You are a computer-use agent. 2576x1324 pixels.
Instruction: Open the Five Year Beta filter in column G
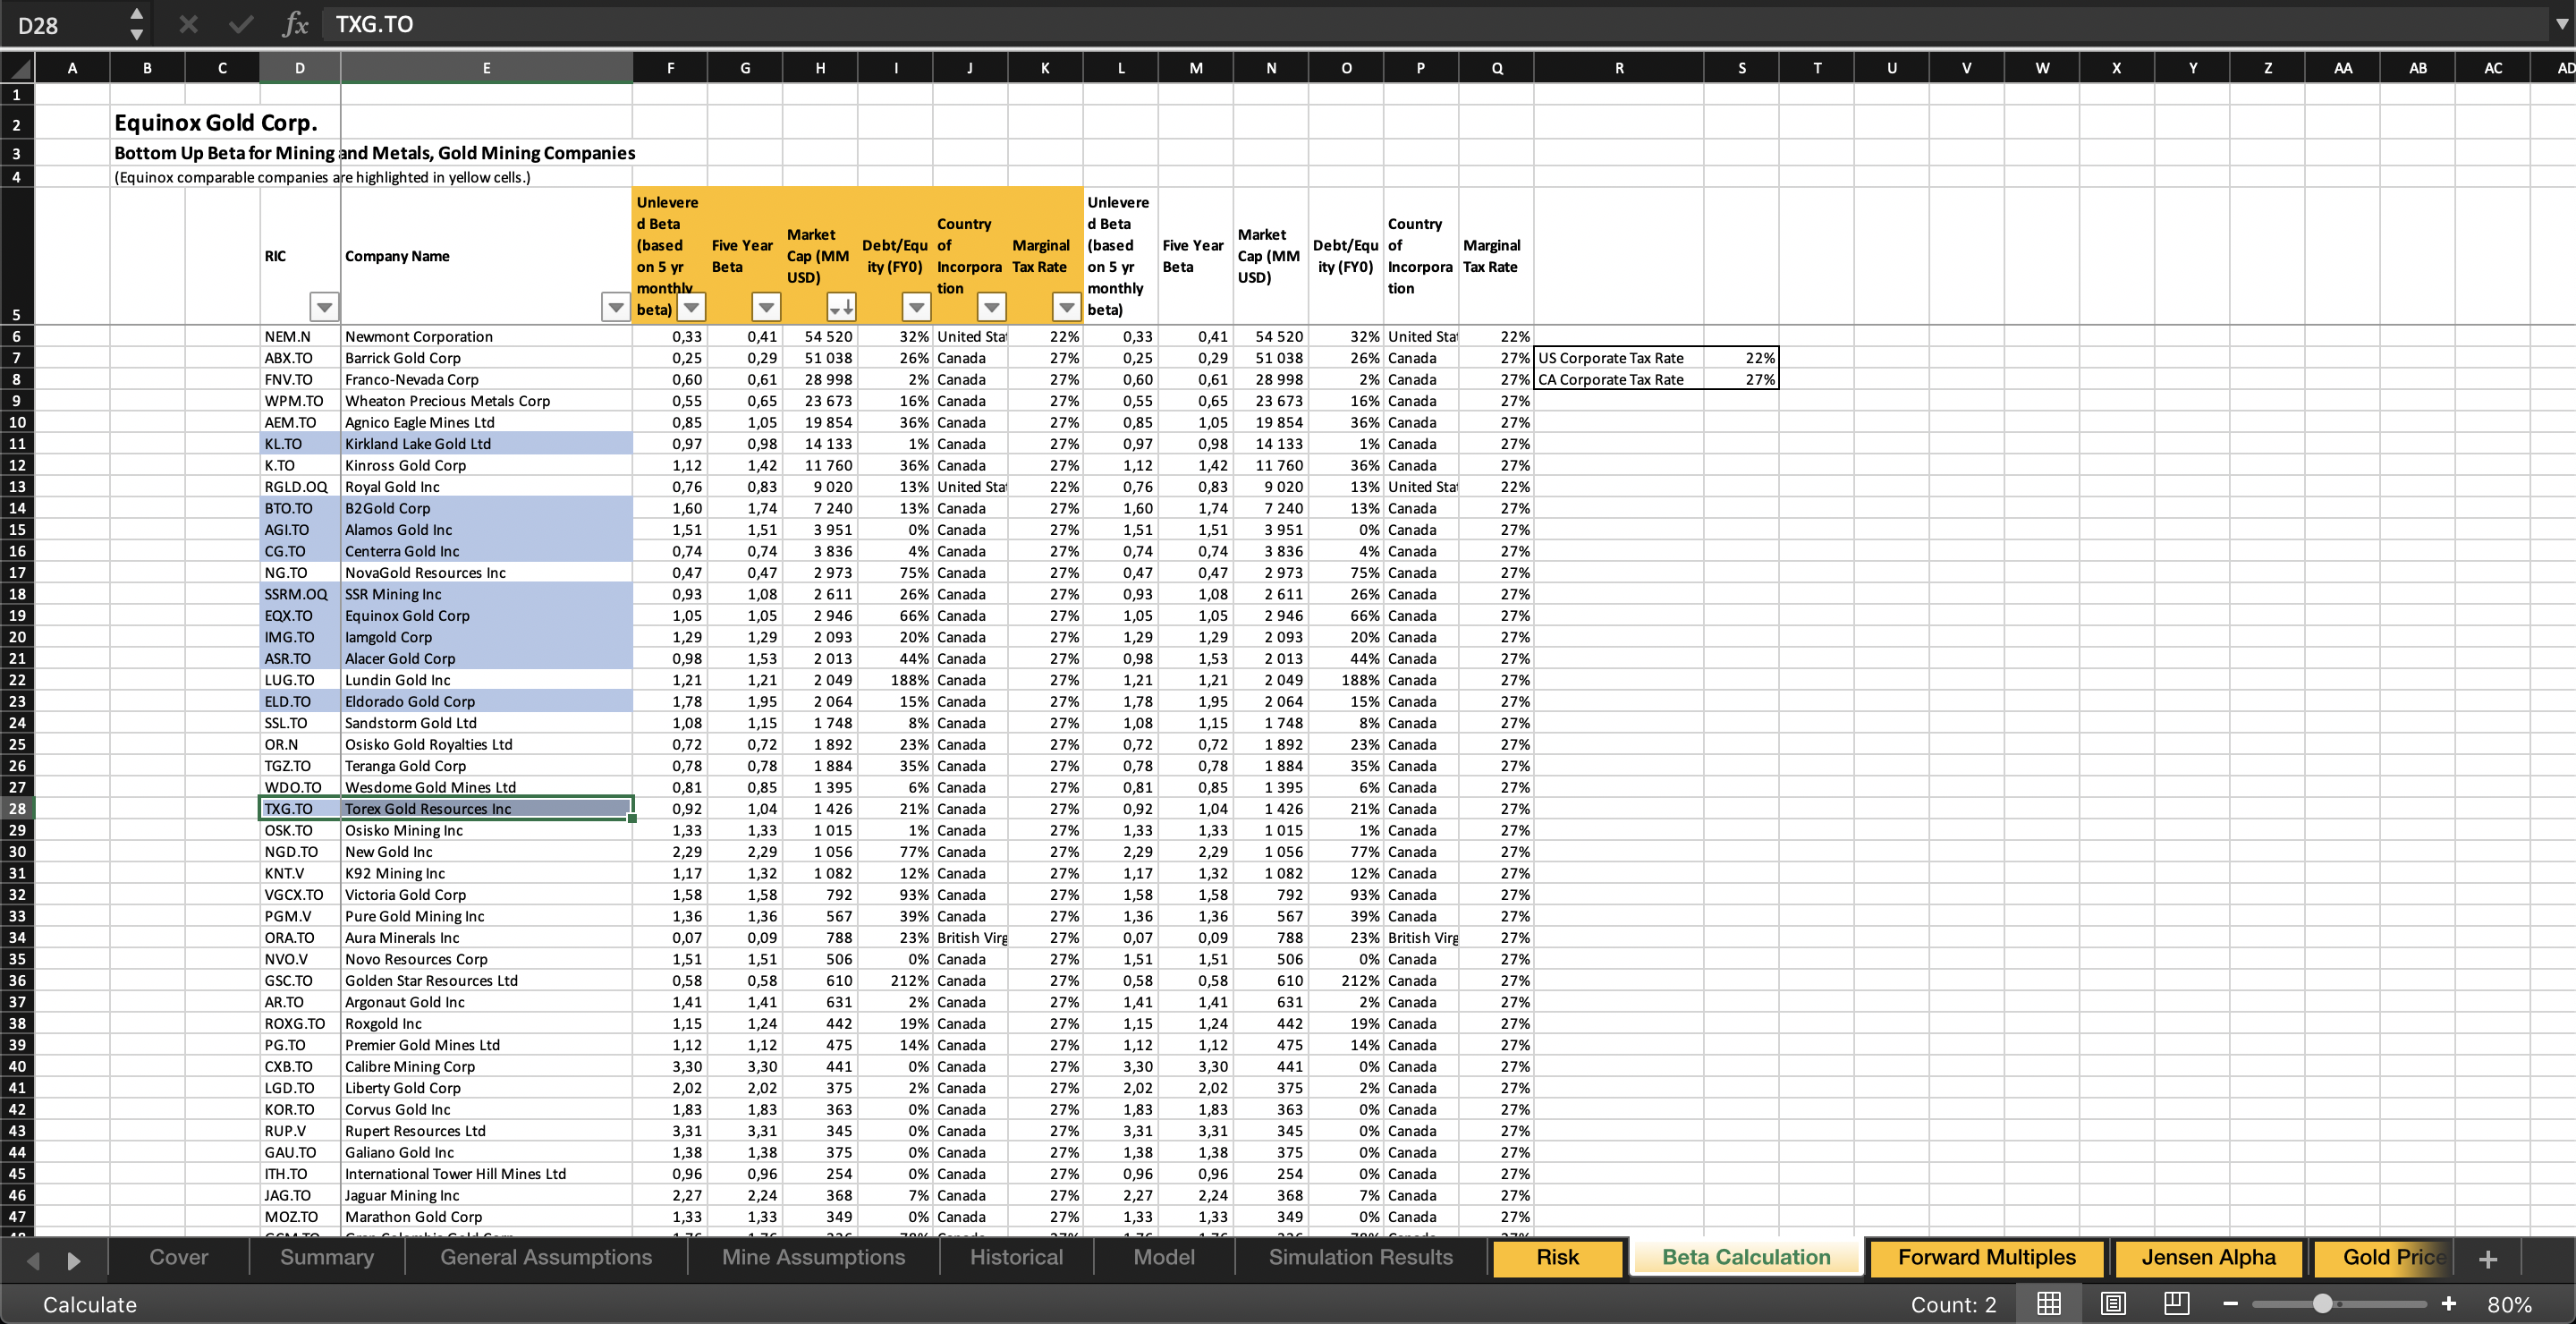click(766, 307)
